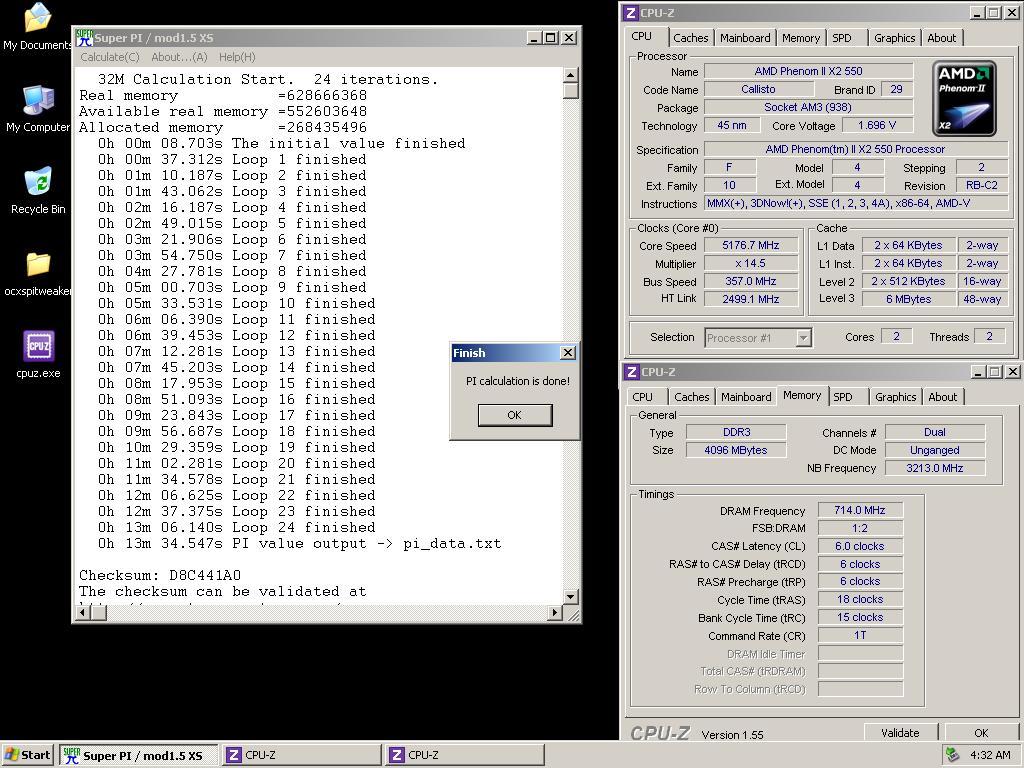Expand the Processor #1 selection dropdown
This screenshot has height=768, width=1024.
(804, 338)
